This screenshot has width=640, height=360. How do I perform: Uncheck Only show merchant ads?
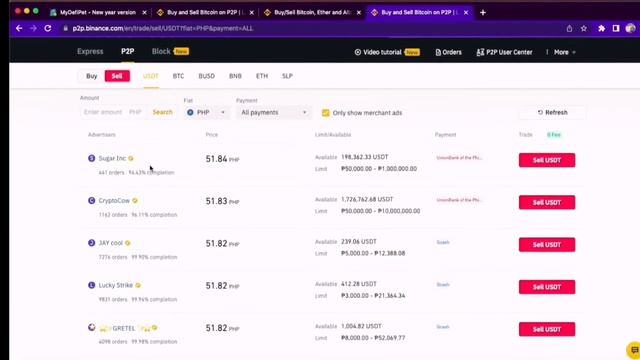pyautogui.click(x=325, y=113)
